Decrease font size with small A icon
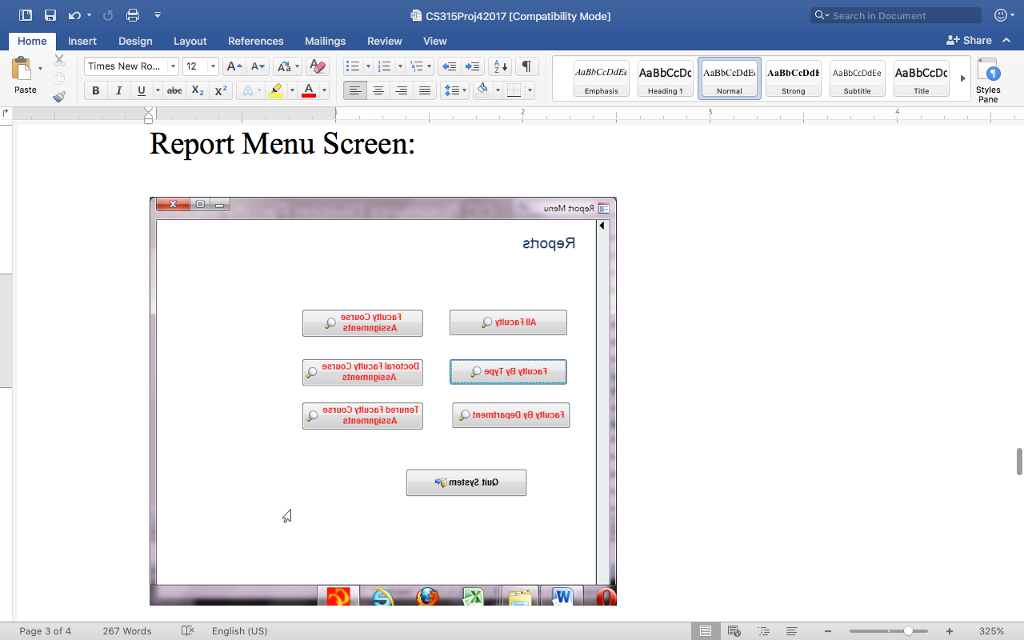This screenshot has width=1024, height=640. point(258,66)
